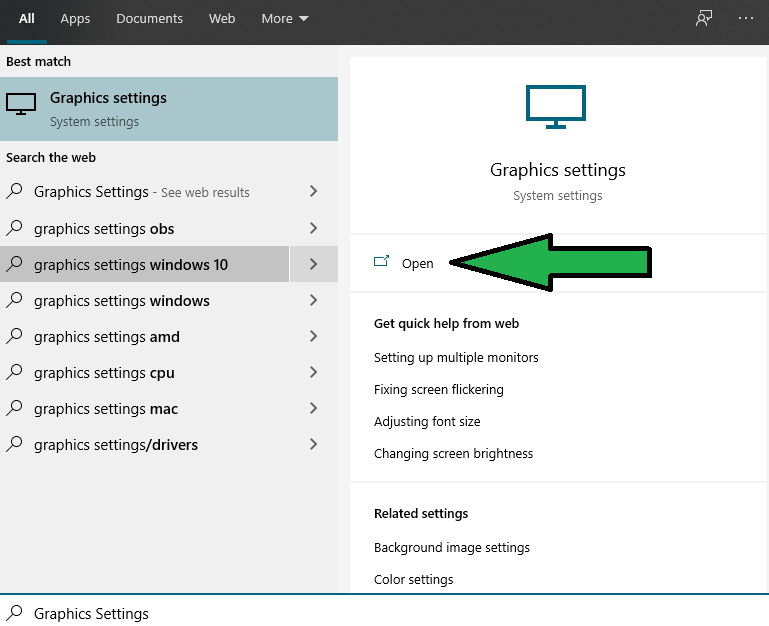Open 'Adjusting font size' help link
The height and width of the screenshot is (626, 769).
pos(427,421)
